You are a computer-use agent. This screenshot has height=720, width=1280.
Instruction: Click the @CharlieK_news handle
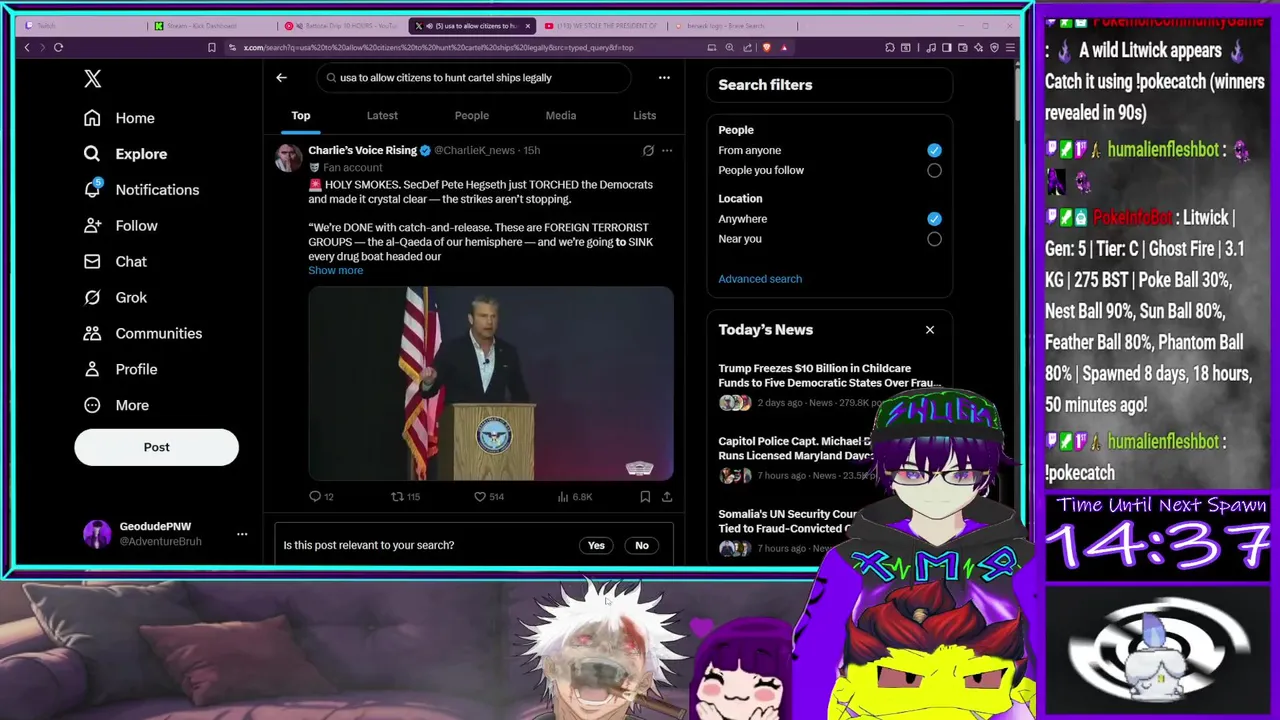click(474, 150)
